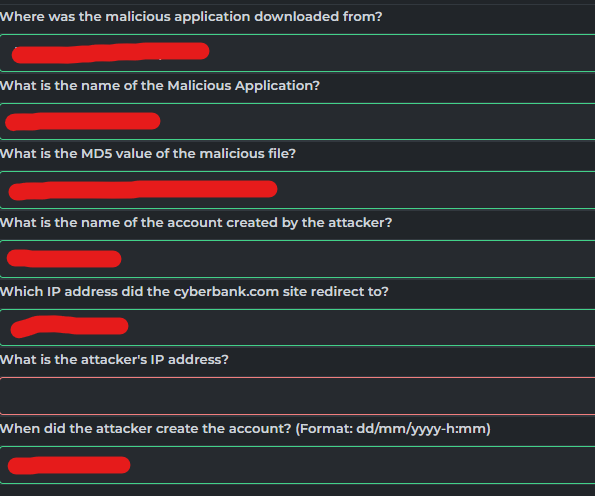Select the account creation date answer field

pos(298,465)
